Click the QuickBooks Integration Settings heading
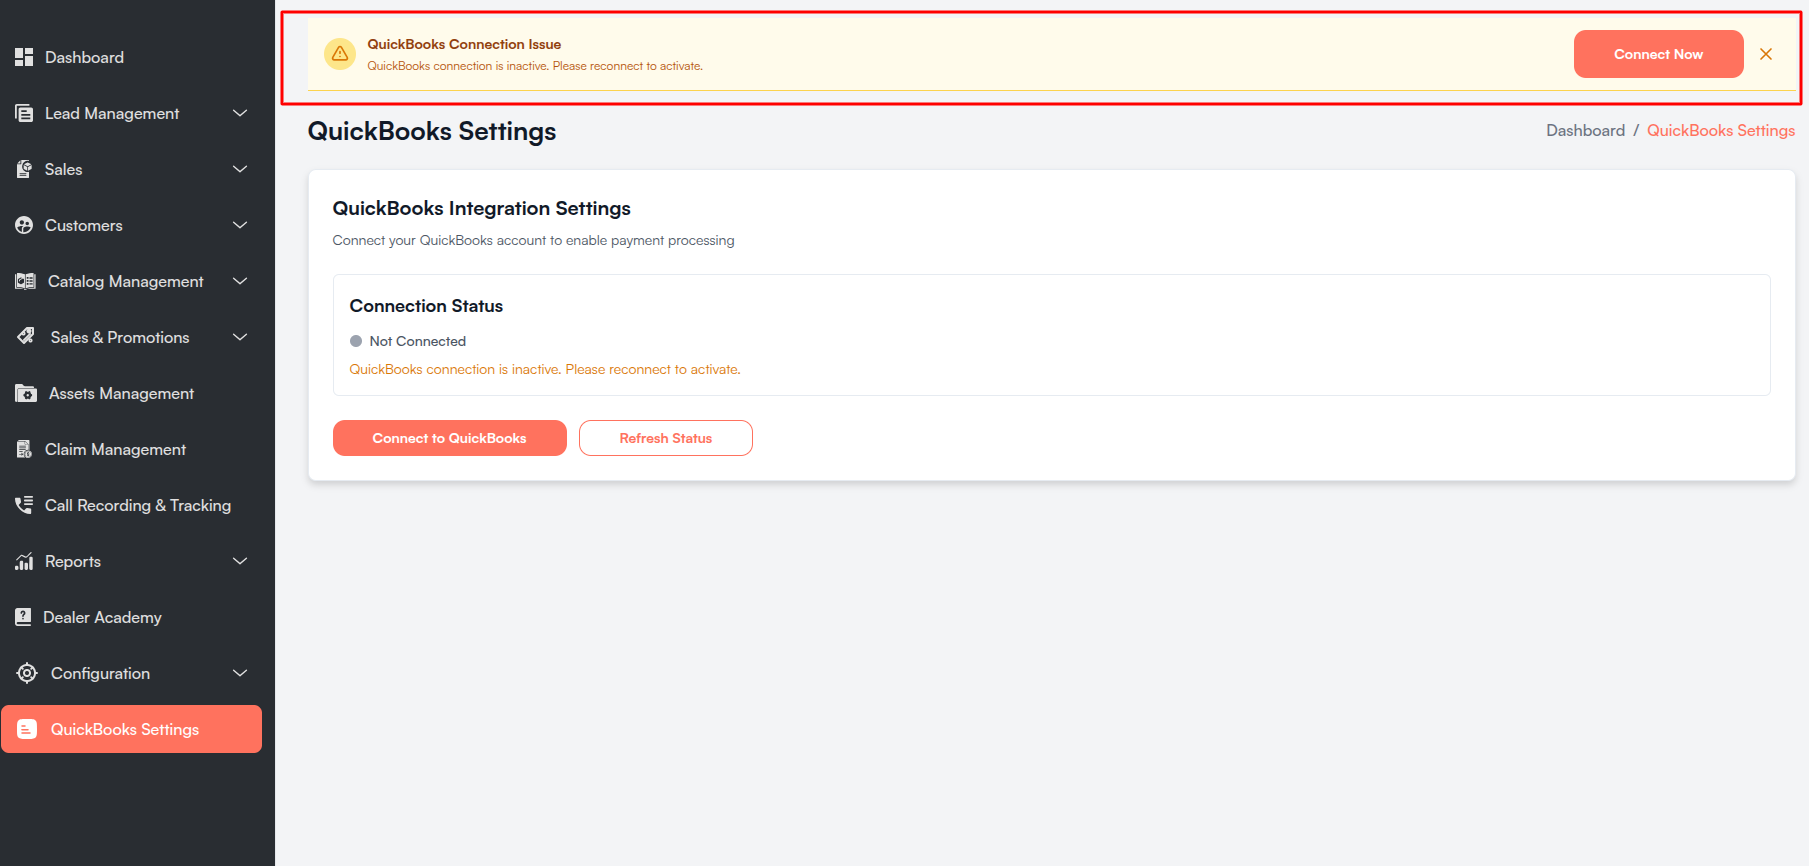Image resolution: width=1809 pixels, height=866 pixels. pos(481,208)
